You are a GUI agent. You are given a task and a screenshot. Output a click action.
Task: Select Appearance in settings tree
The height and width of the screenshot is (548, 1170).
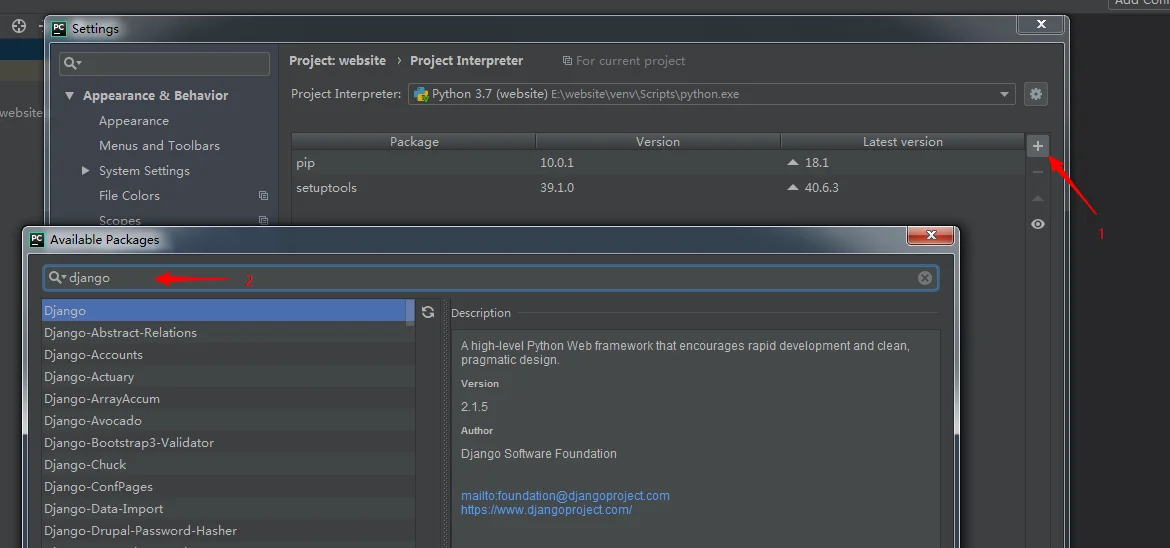[134, 121]
